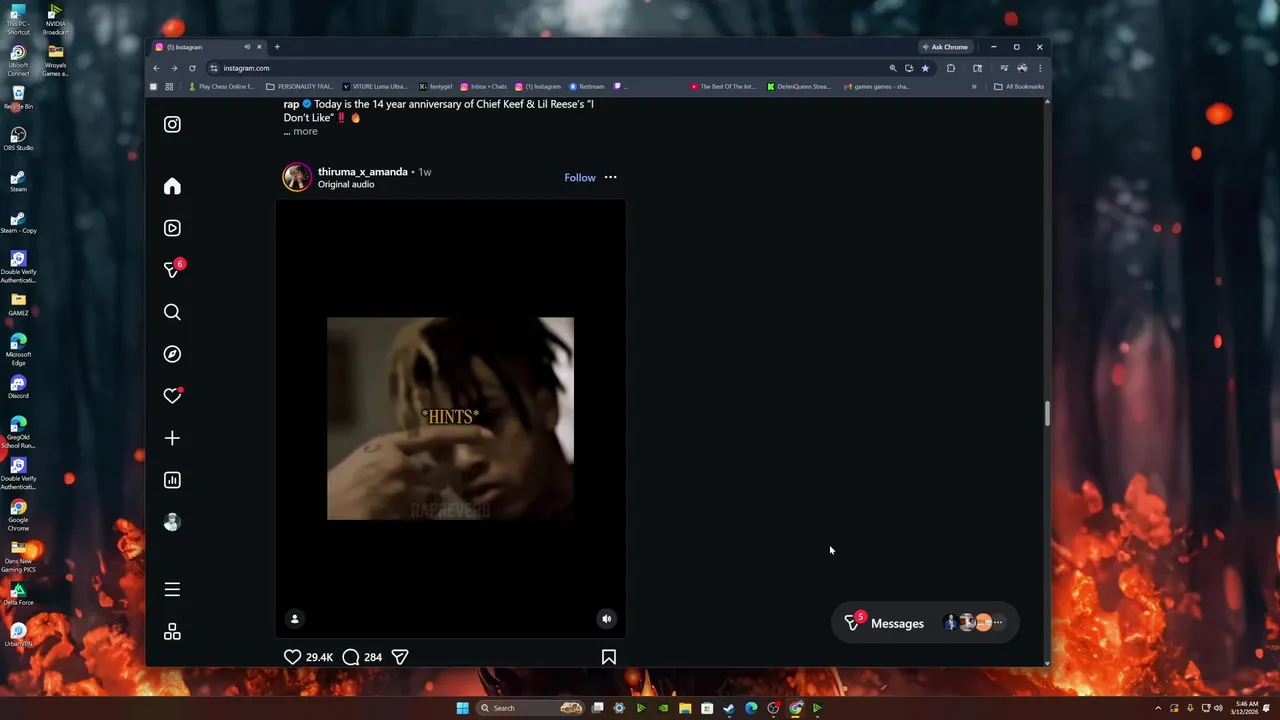Open Reels from Instagram sidebar

[172, 228]
